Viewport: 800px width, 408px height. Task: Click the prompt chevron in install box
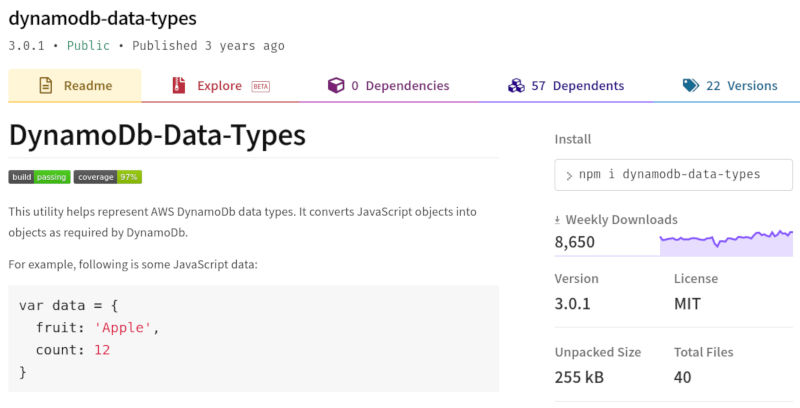(569, 176)
